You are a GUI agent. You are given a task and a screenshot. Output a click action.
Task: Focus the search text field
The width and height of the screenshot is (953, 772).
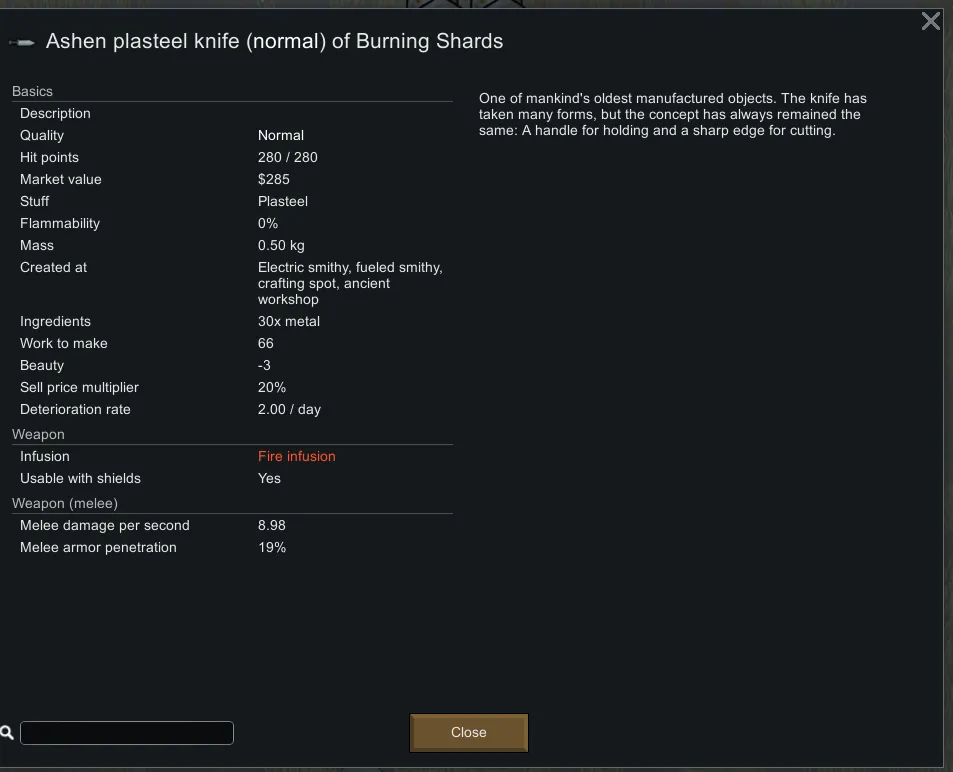(127, 733)
